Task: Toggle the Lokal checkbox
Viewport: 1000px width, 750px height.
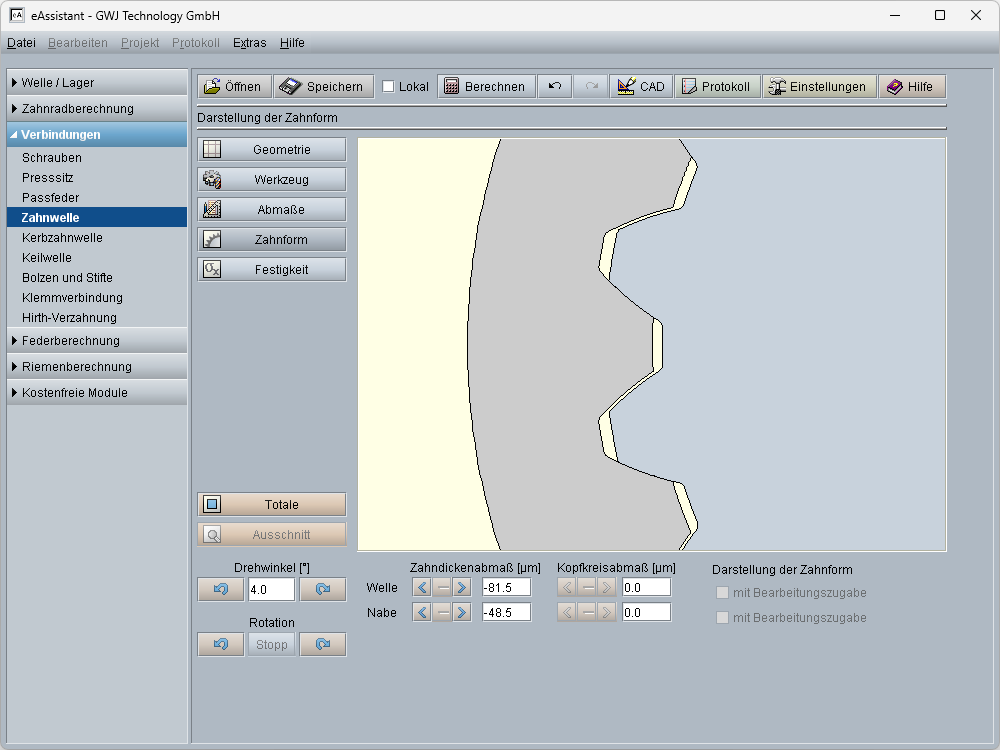Action: [389, 87]
